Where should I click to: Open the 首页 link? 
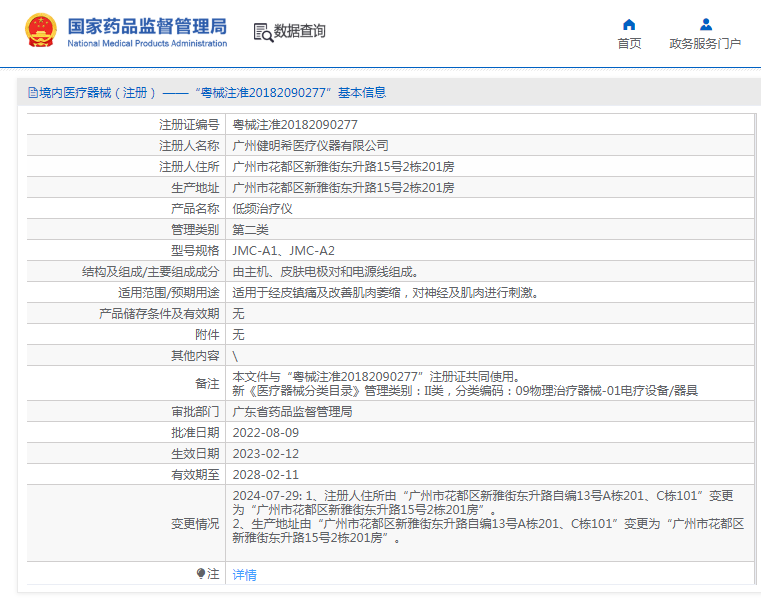tap(629, 44)
